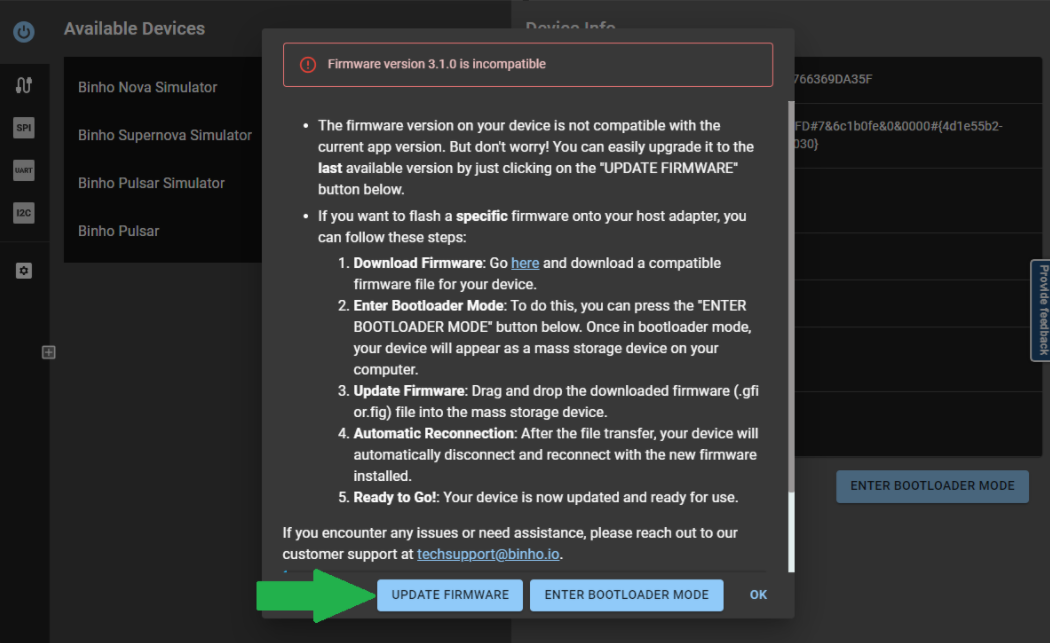This screenshot has height=643, width=1050.
Task: Open the settings gear icon in the sidebar
Action: tap(24, 271)
